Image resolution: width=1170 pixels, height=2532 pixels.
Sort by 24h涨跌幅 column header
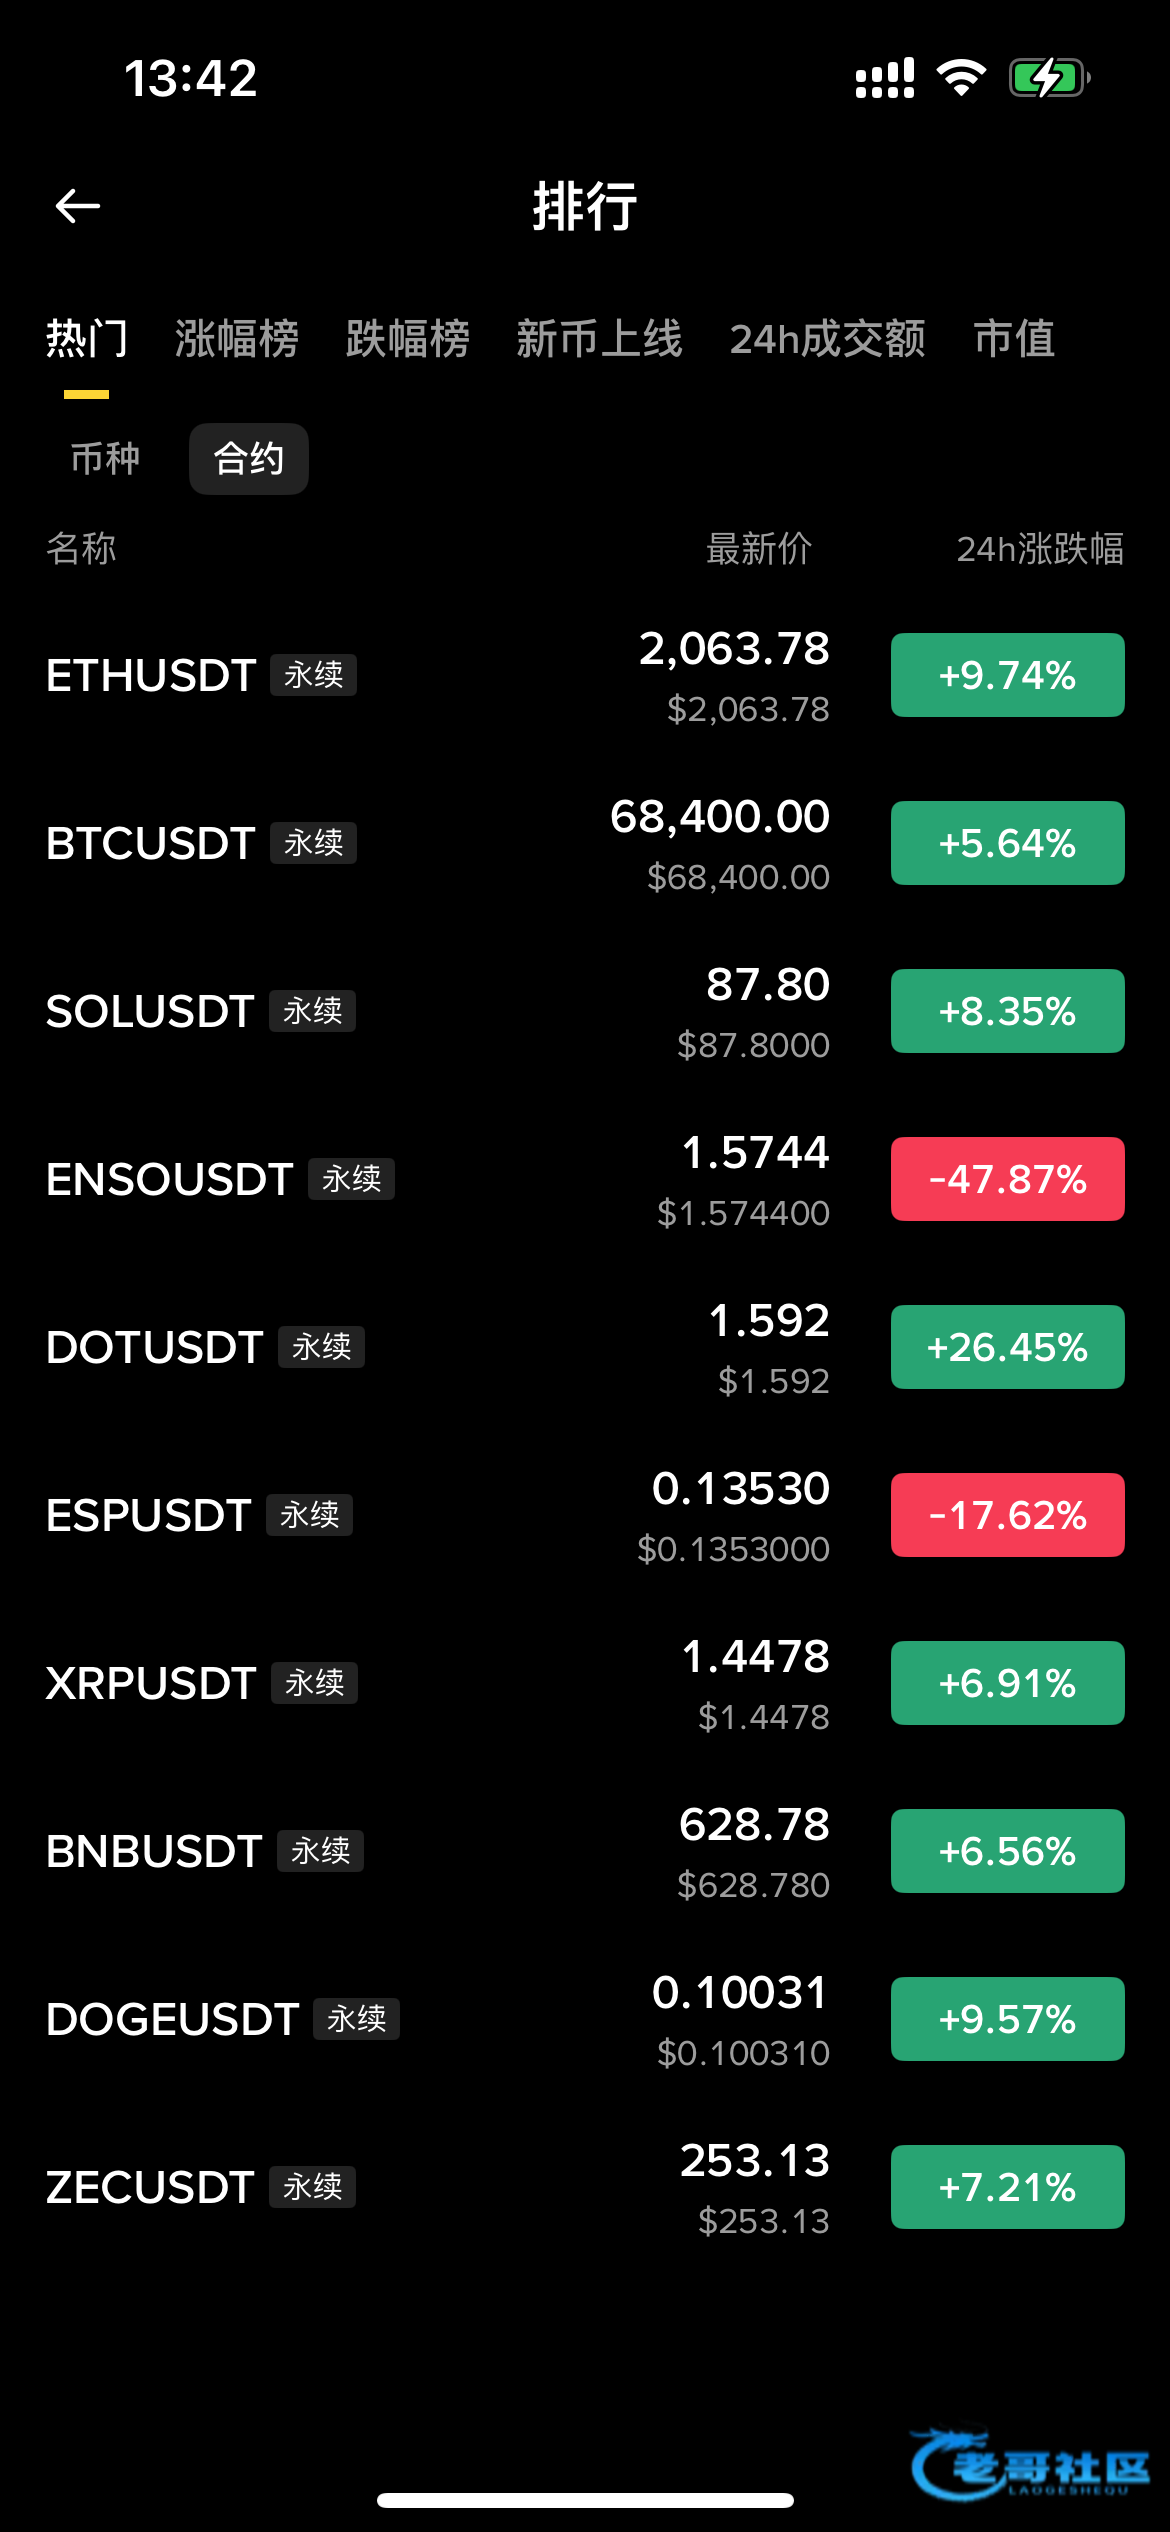(x=1040, y=549)
